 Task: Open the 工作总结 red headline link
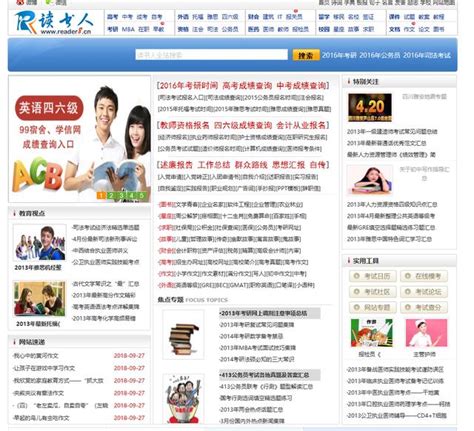[214, 165]
